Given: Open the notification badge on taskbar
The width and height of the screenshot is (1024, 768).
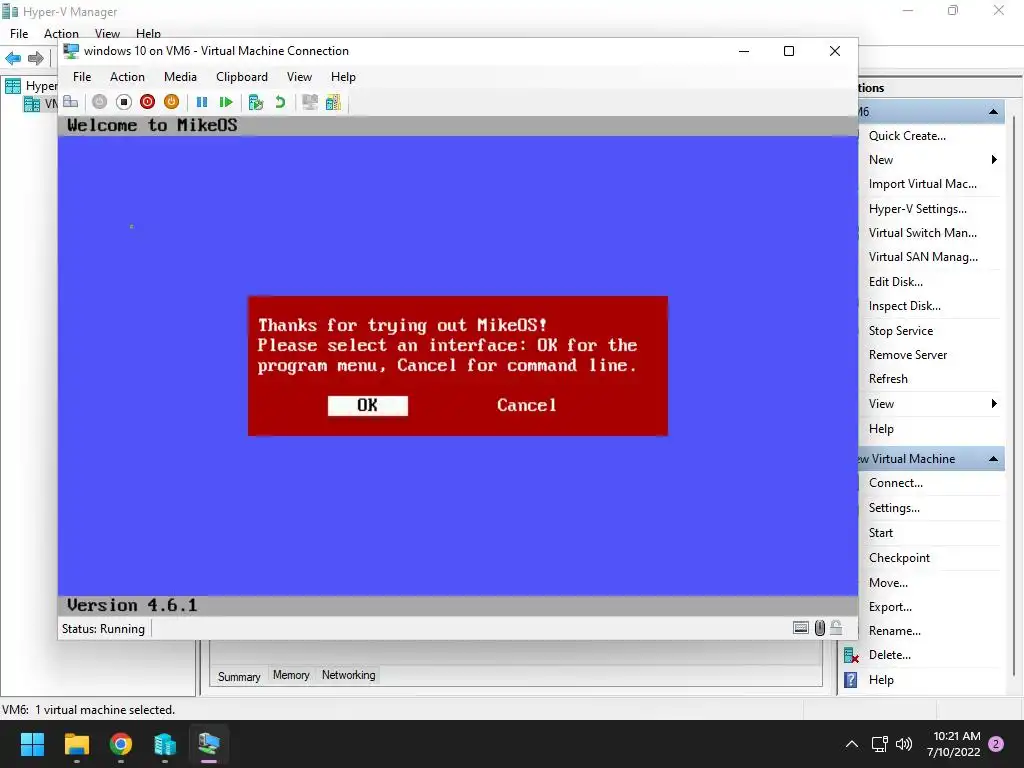Looking at the screenshot, I should click(997, 744).
